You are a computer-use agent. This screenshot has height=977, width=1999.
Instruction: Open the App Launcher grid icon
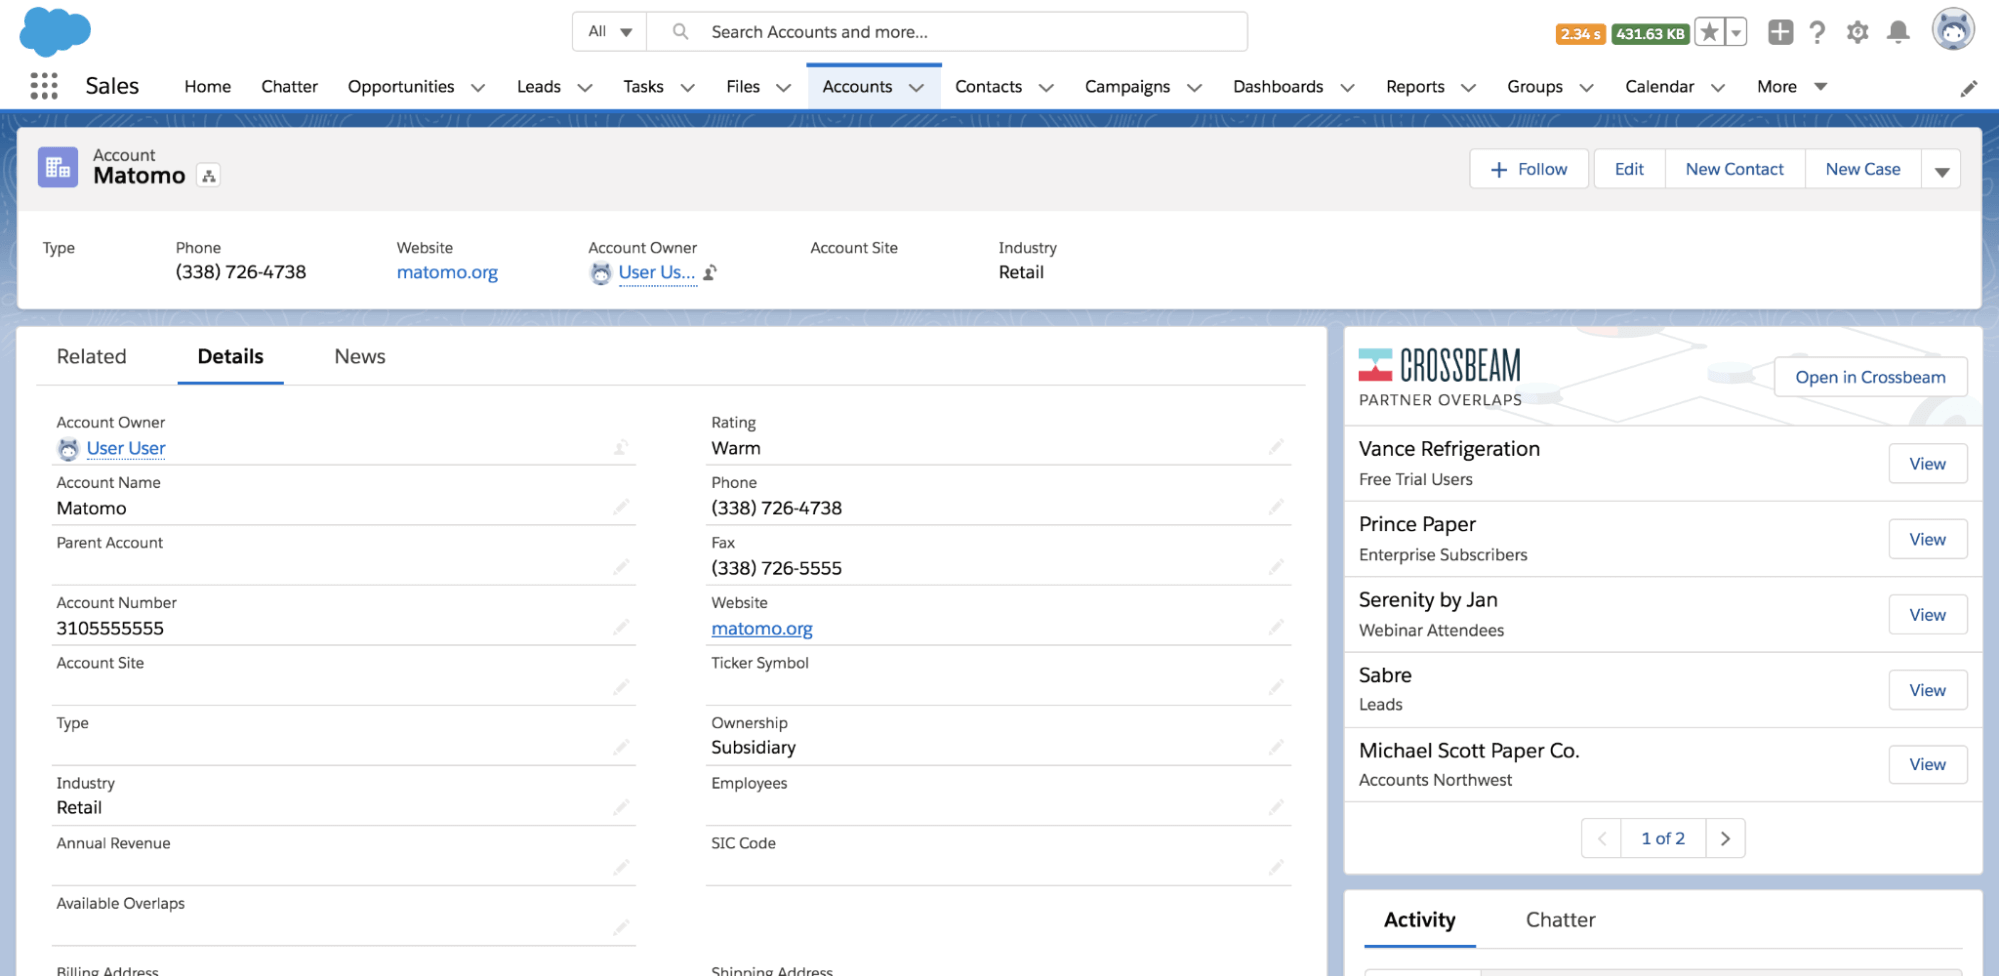tap(43, 86)
